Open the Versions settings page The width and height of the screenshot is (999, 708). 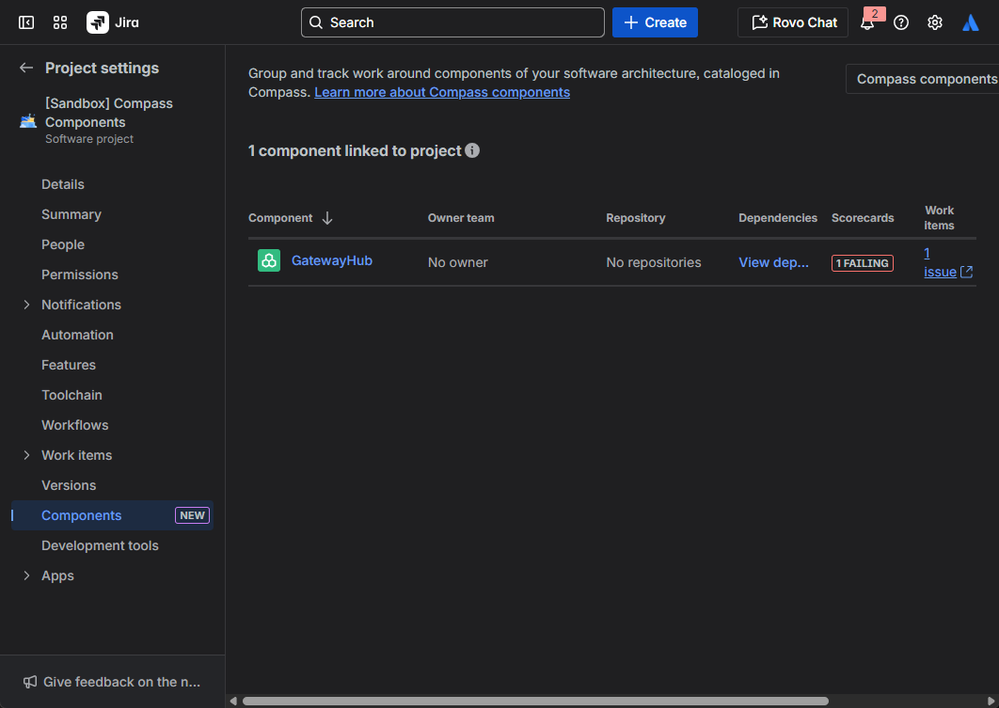(x=68, y=485)
